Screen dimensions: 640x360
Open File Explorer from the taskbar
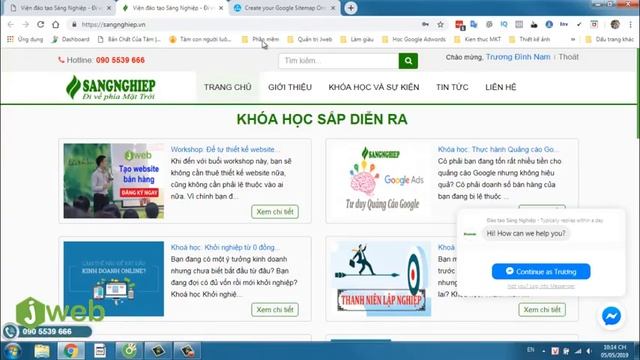[x=42, y=351]
